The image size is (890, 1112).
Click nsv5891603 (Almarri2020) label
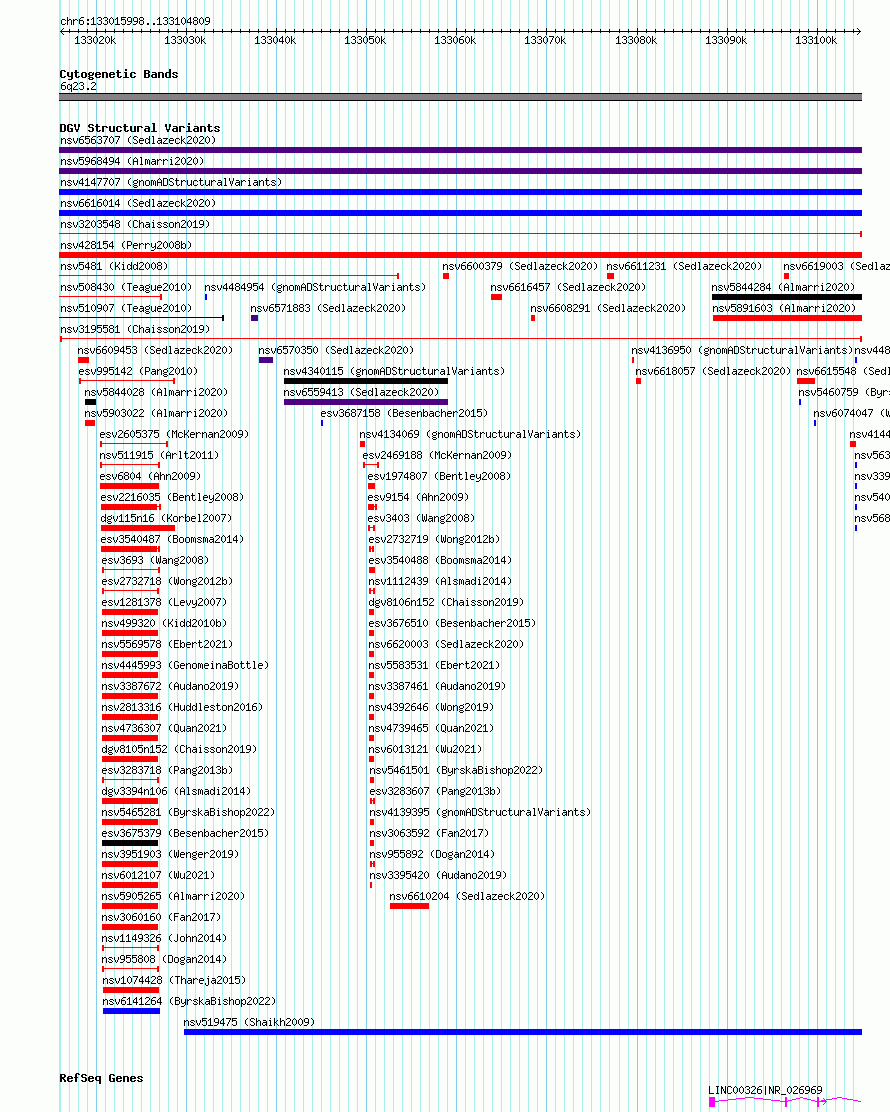(x=784, y=308)
